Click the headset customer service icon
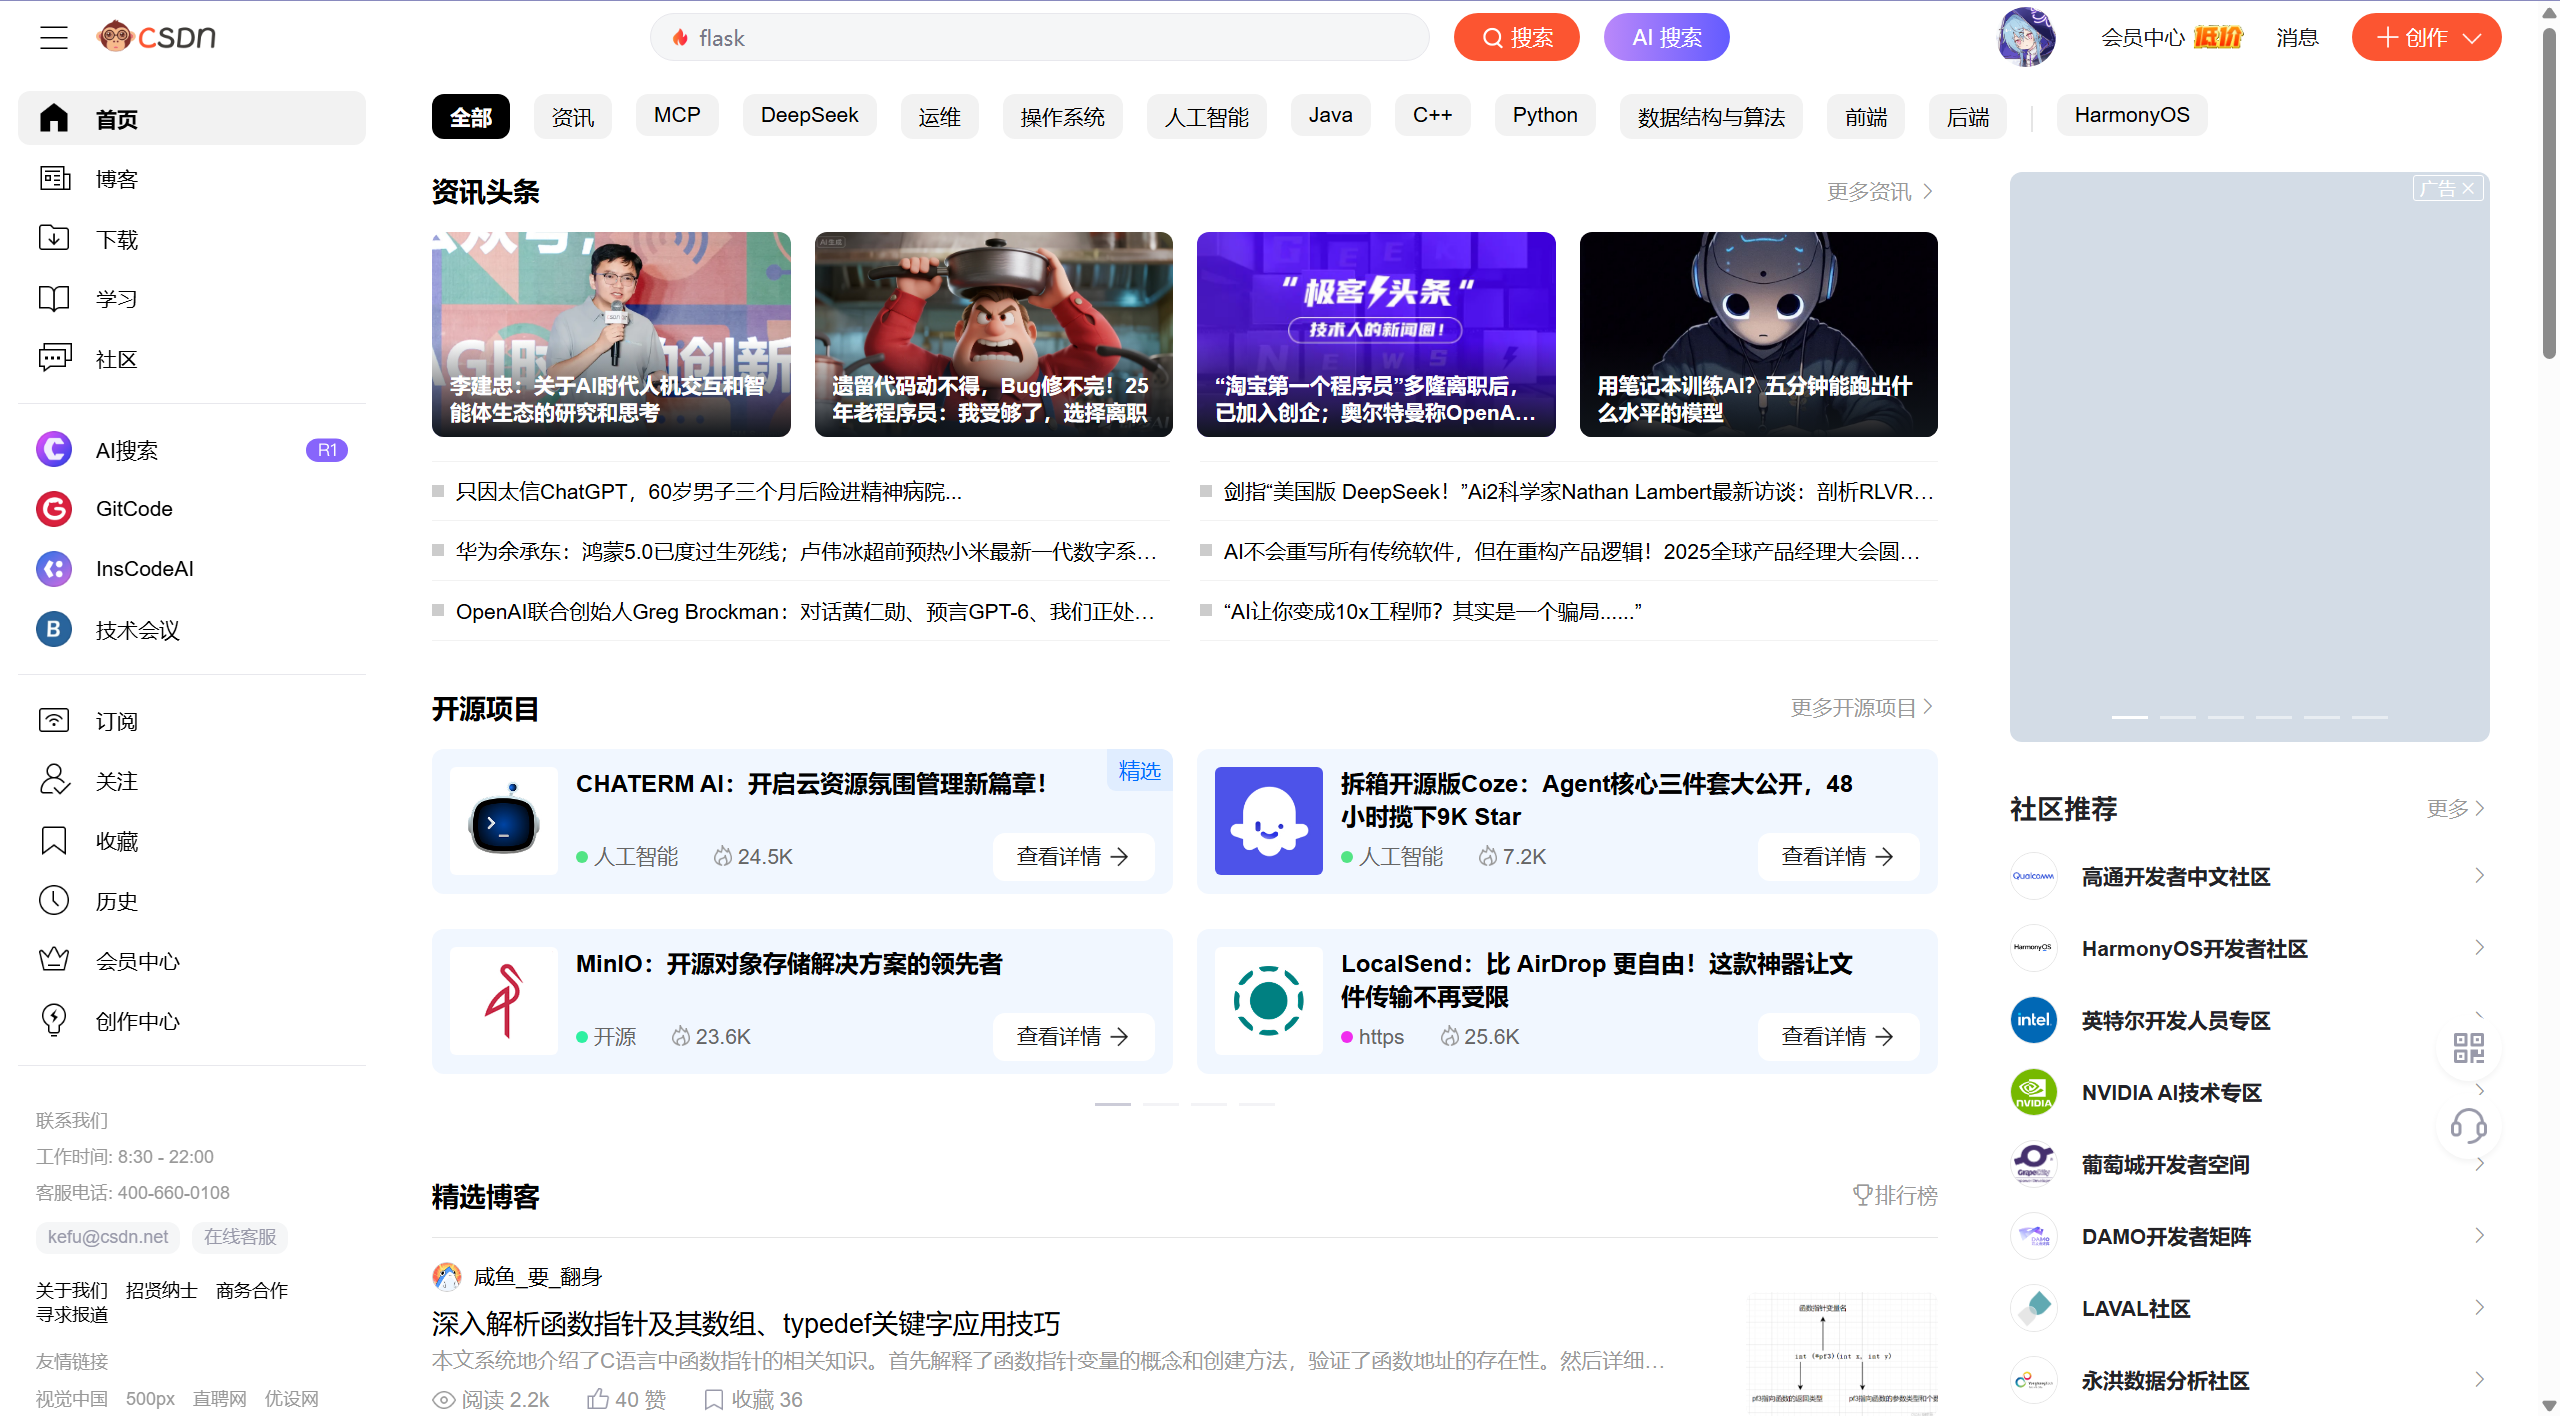Screen dimensions: 2560x1416 [x=2468, y=1126]
